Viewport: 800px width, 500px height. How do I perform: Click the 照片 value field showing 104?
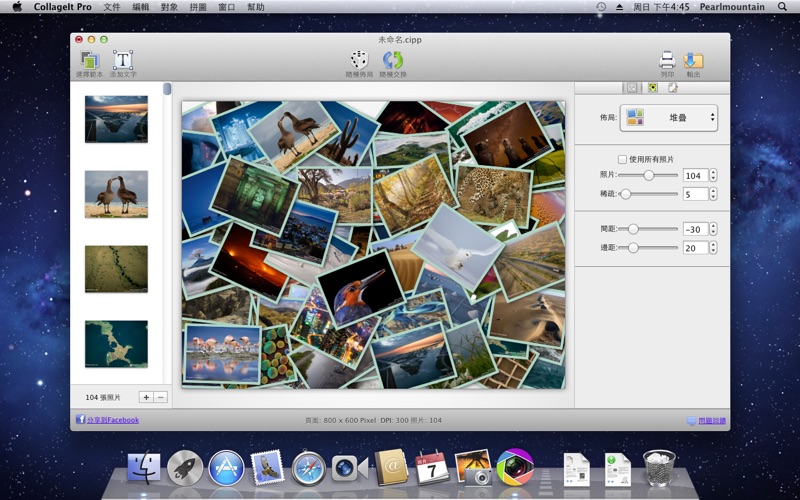pyautogui.click(x=695, y=176)
